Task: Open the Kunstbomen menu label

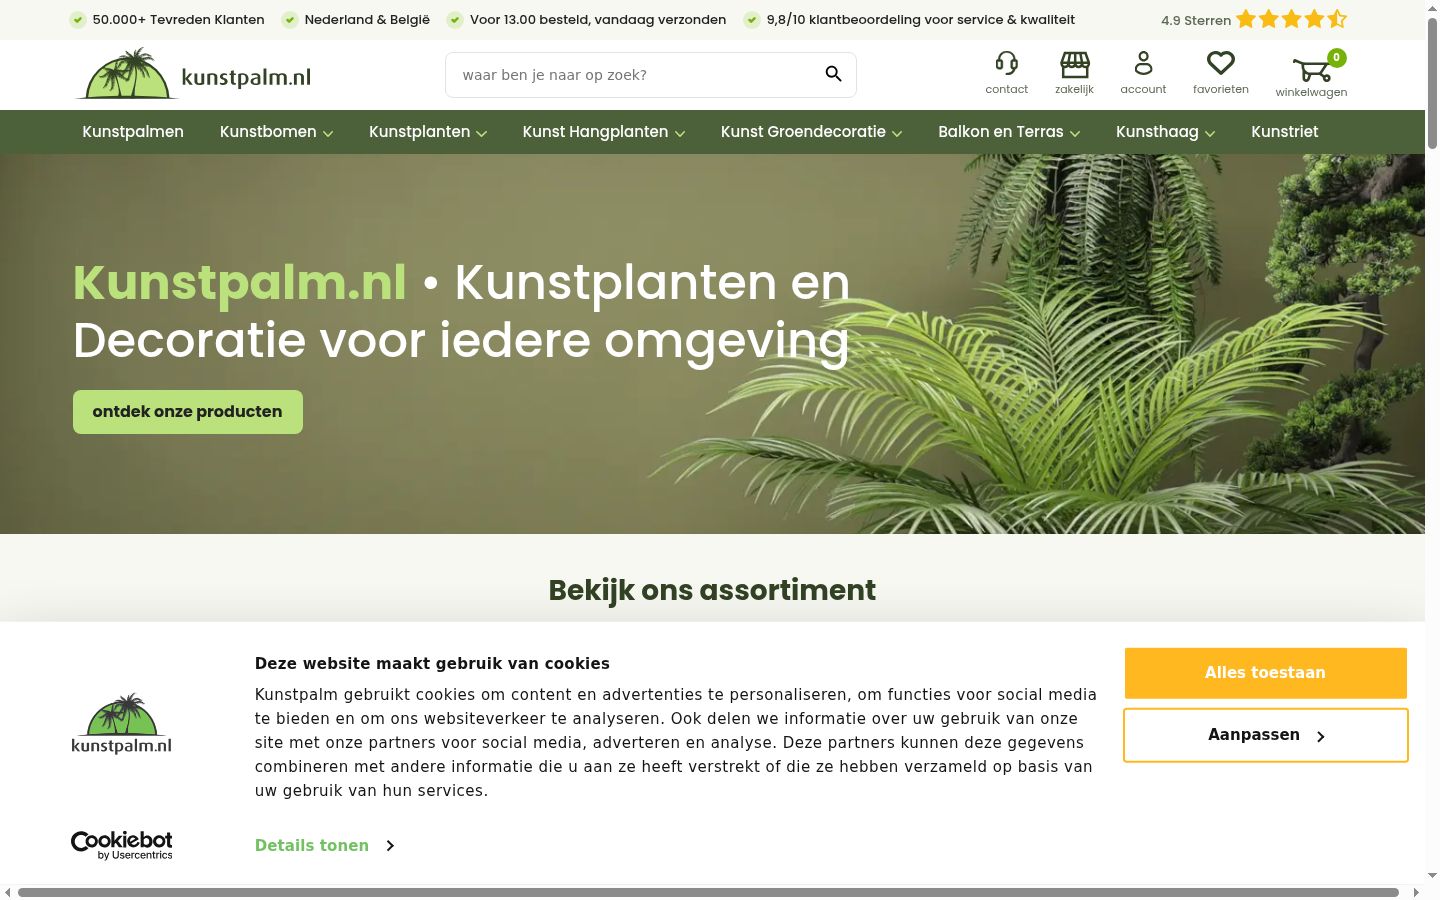Action: point(268,132)
